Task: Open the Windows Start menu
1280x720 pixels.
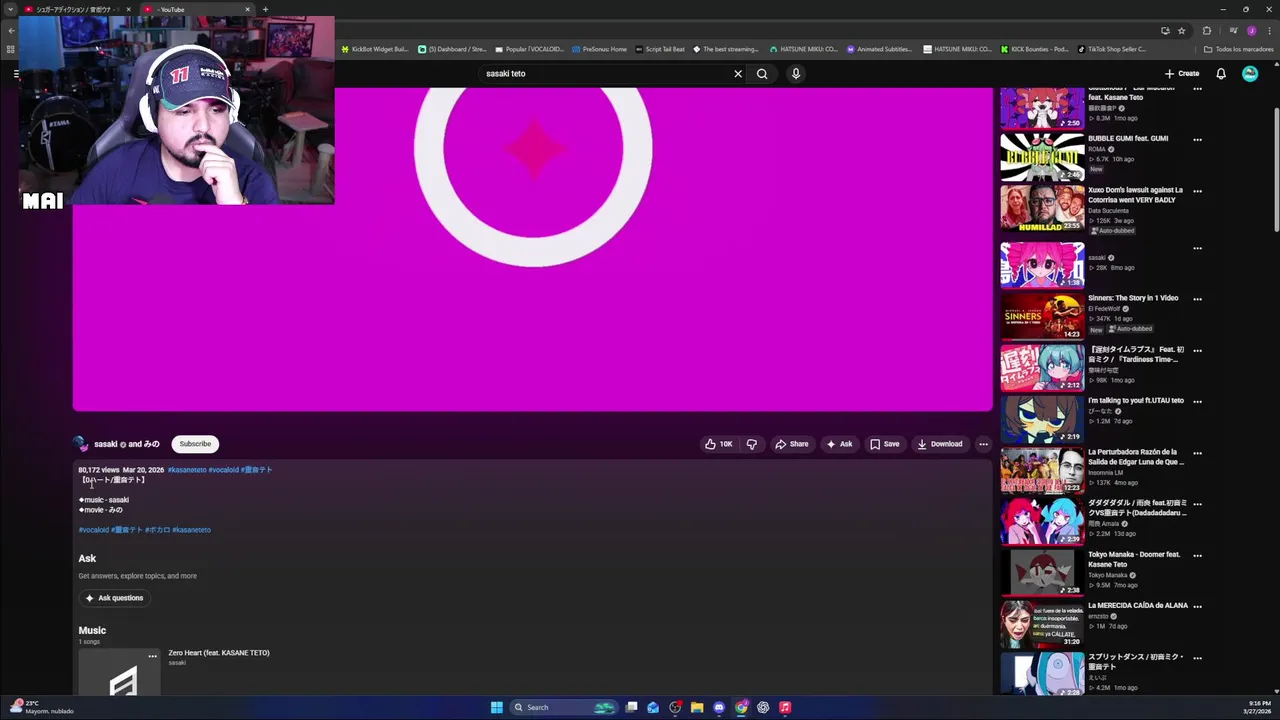Action: (496, 707)
